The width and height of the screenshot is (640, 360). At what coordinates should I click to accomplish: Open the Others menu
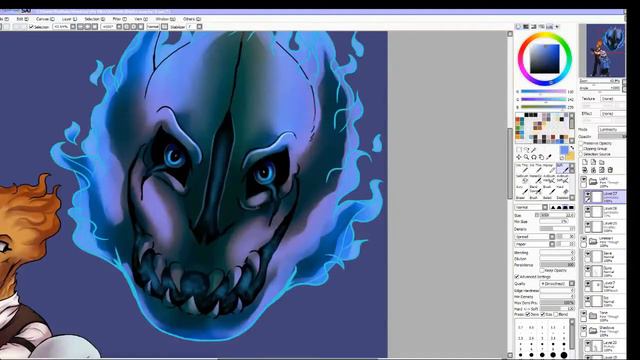192,19
